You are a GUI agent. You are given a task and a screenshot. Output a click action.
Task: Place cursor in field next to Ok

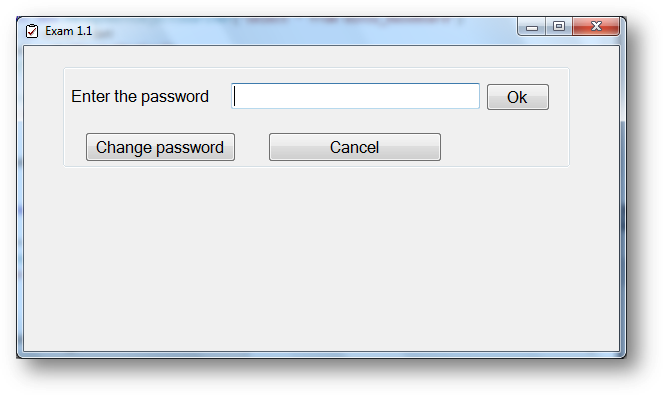coord(355,96)
